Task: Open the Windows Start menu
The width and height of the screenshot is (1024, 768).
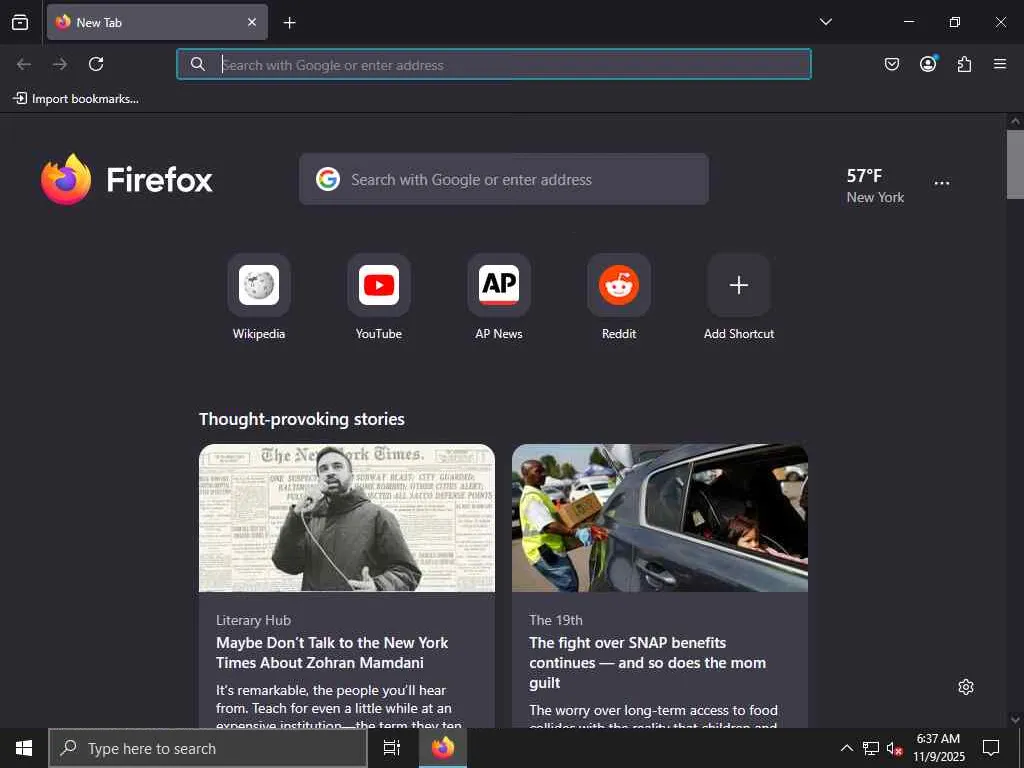Action: click(x=24, y=748)
